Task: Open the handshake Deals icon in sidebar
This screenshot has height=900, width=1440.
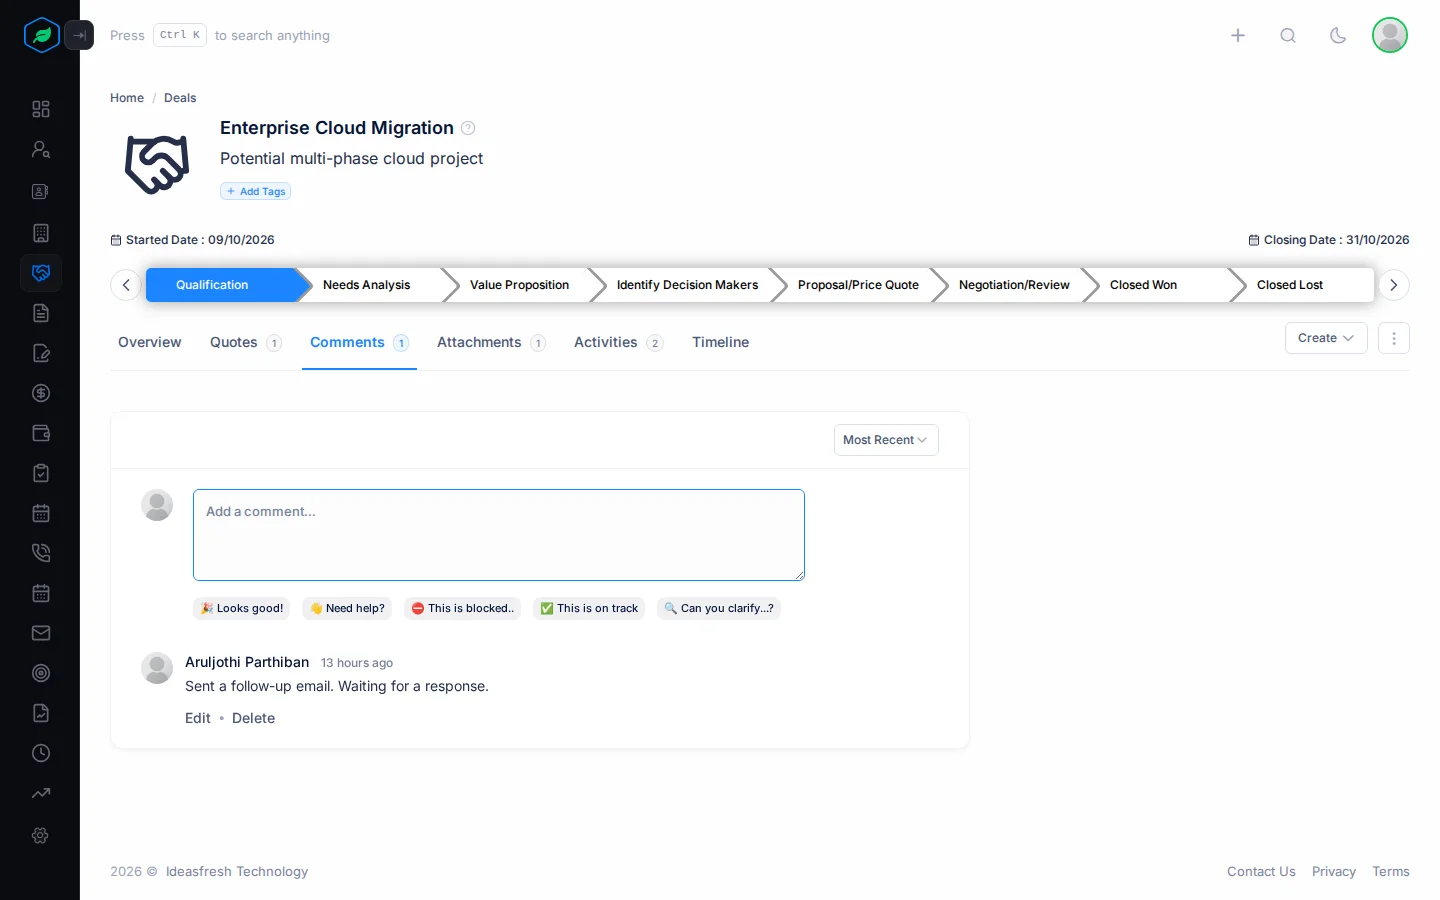Action: pos(41,273)
